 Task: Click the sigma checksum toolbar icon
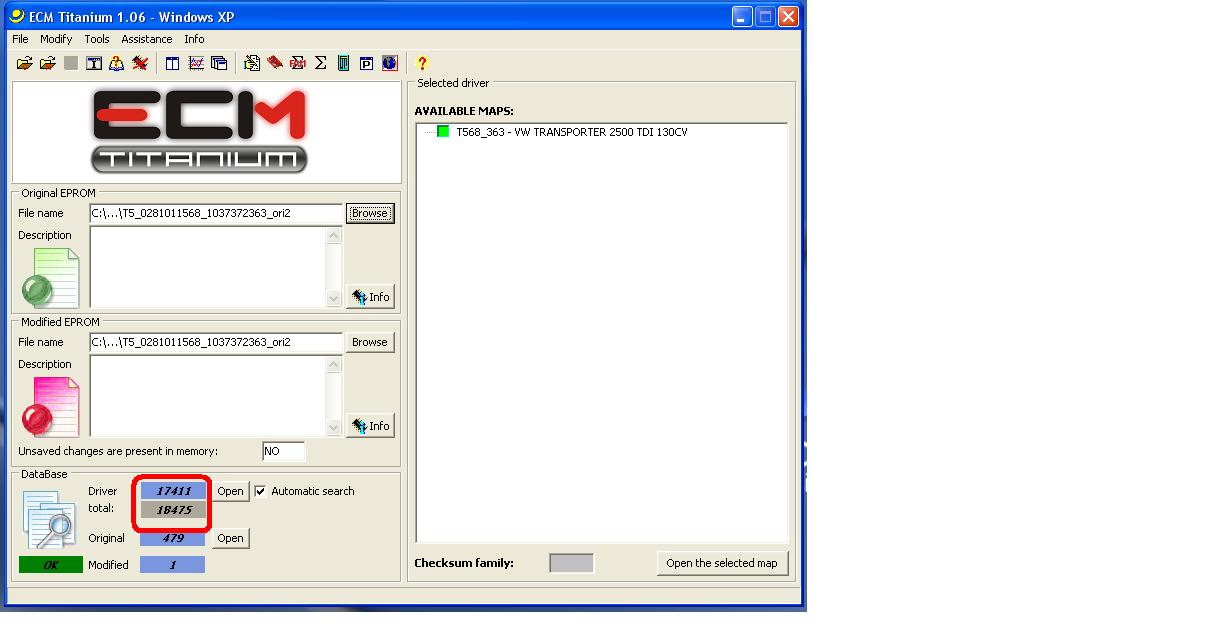pos(321,63)
